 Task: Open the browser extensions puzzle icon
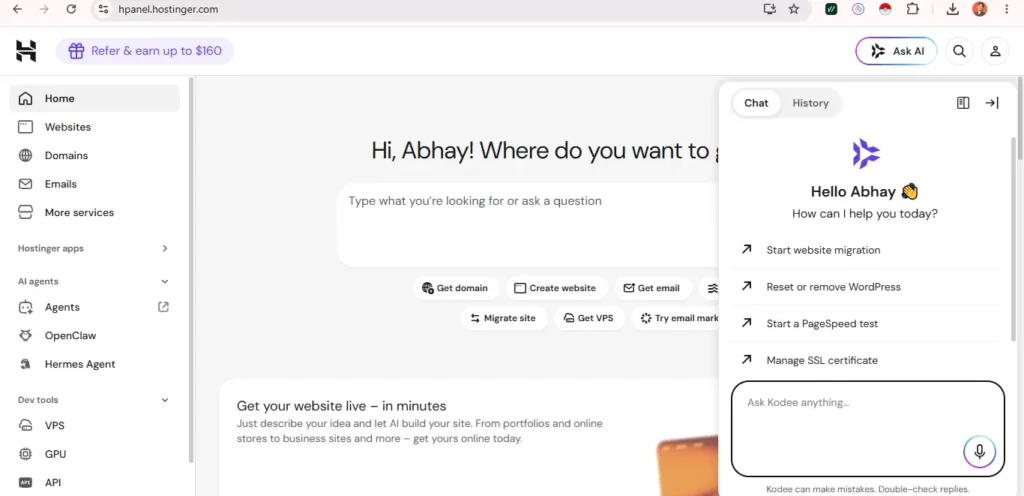coord(912,9)
